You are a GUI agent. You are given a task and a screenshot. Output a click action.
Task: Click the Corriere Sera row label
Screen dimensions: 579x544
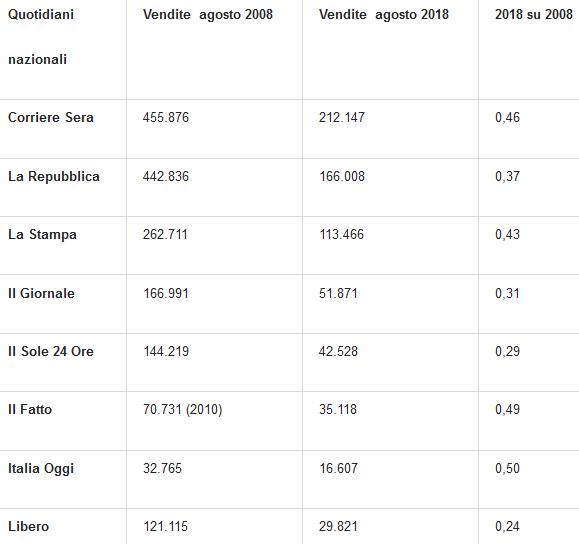51,117
